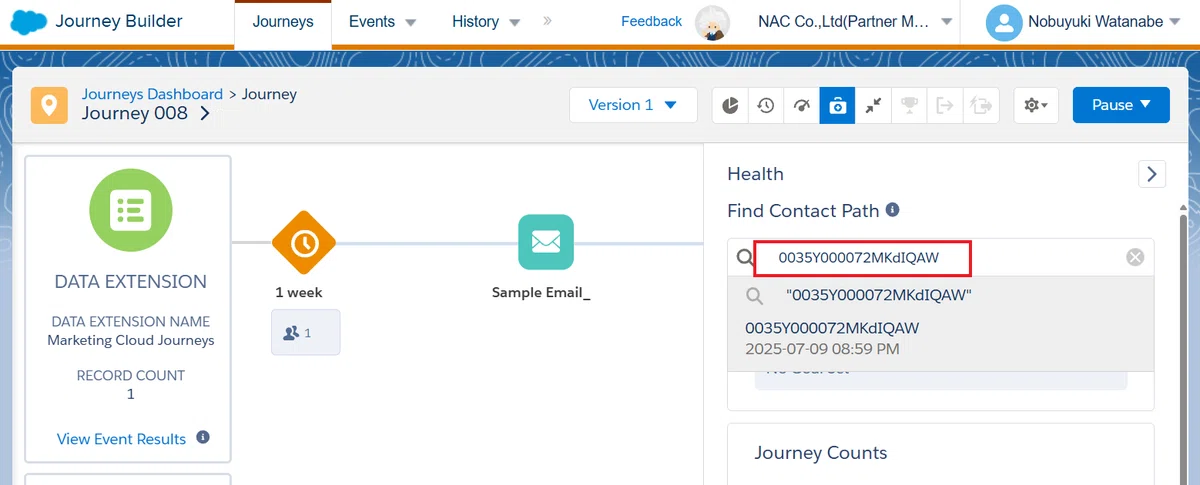Select the quoted "0035Y000072MKdIQAW" search suggestion
The image size is (1200, 485).
click(x=941, y=295)
